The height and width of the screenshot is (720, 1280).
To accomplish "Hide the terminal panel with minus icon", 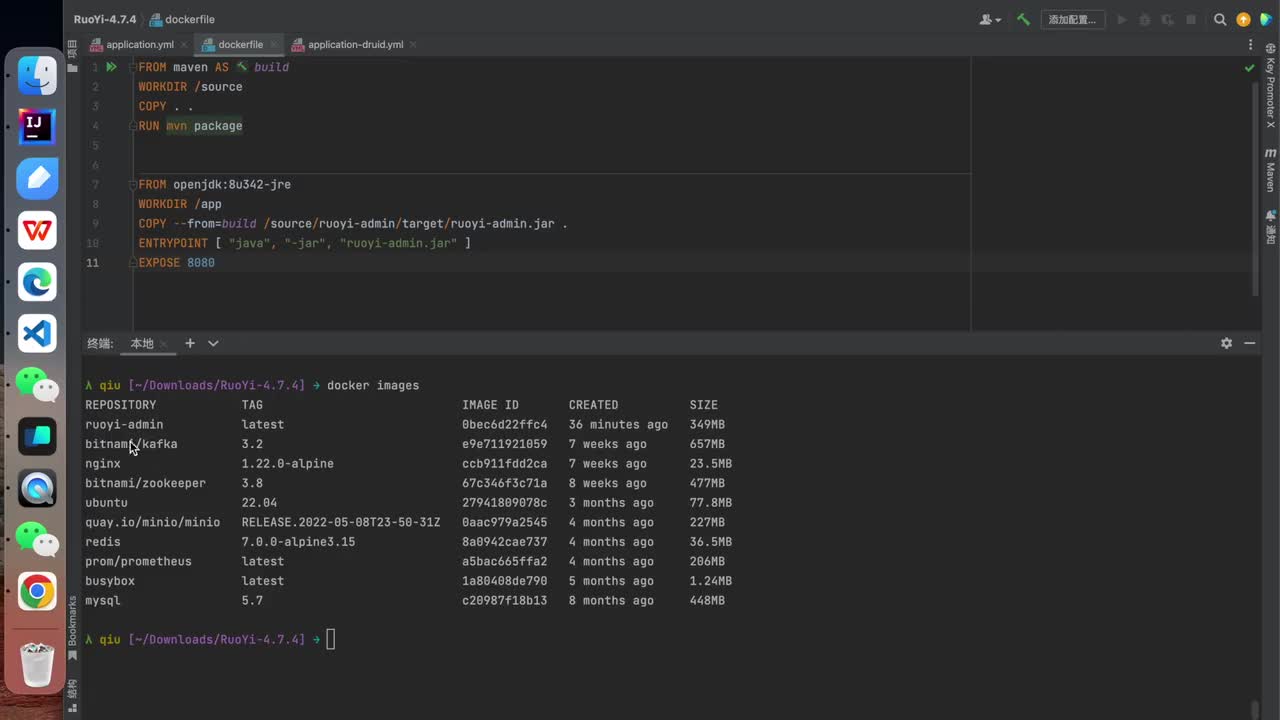I will [x=1249, y=343].
